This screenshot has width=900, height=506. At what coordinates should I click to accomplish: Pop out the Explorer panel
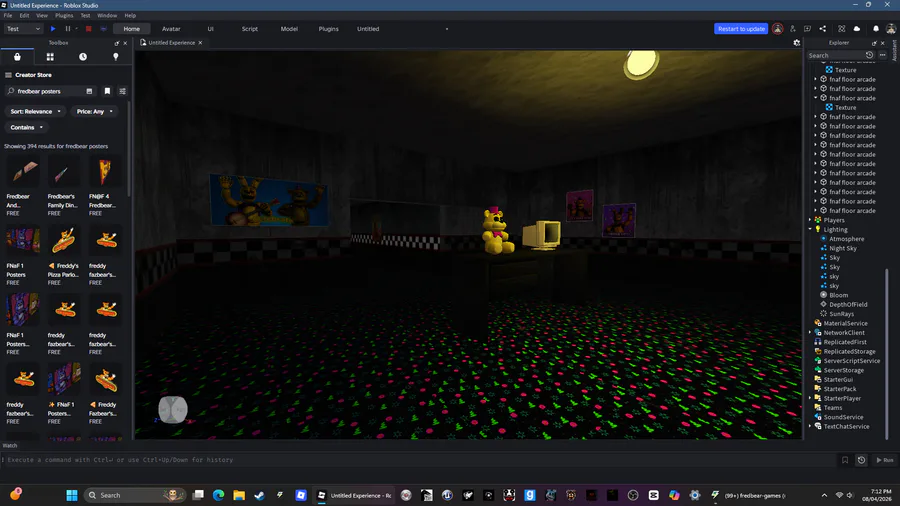point(874,43)
